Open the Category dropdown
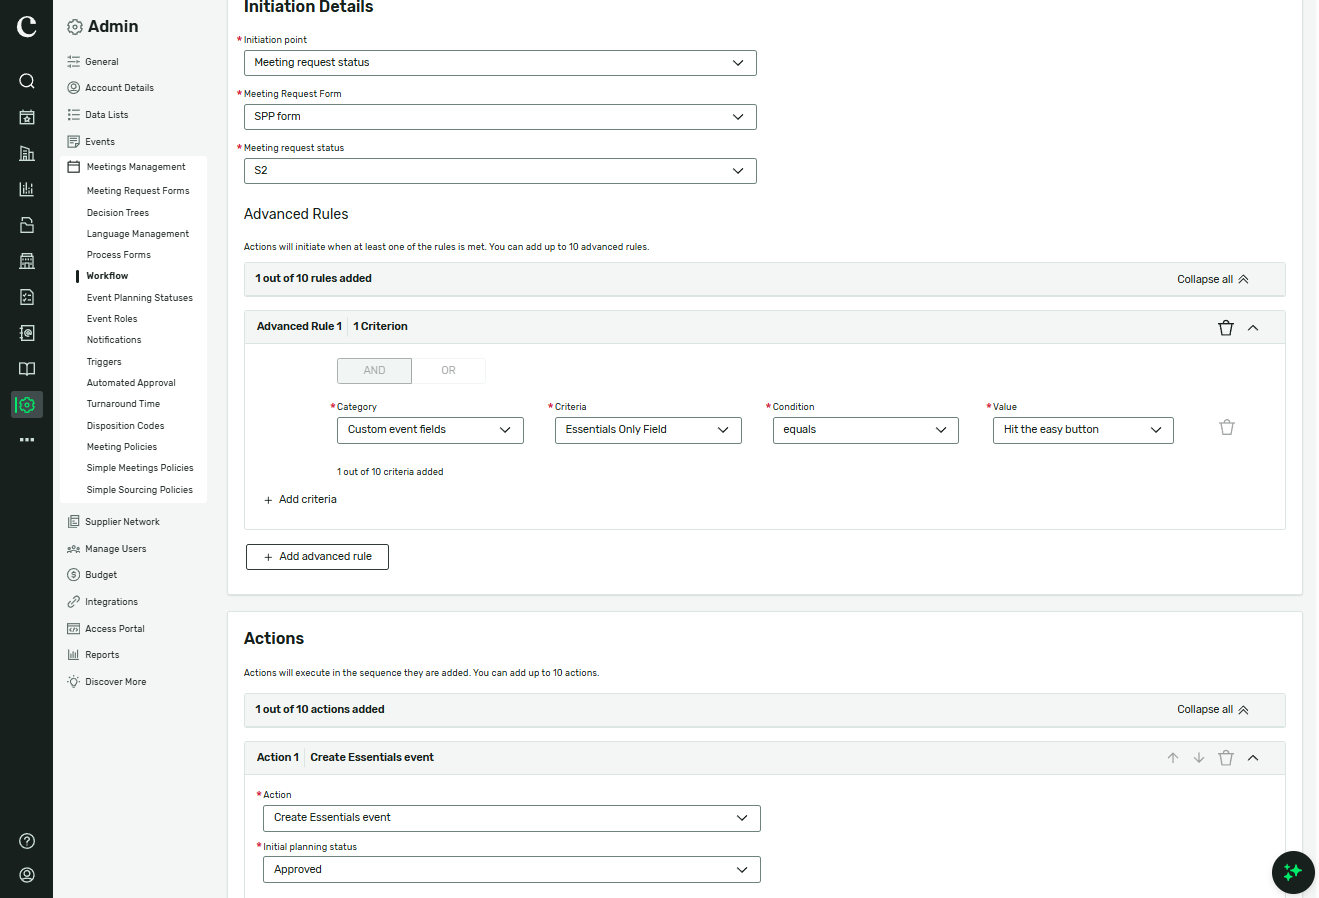This screenshot has width=1319, height=898. click(430, 430)
